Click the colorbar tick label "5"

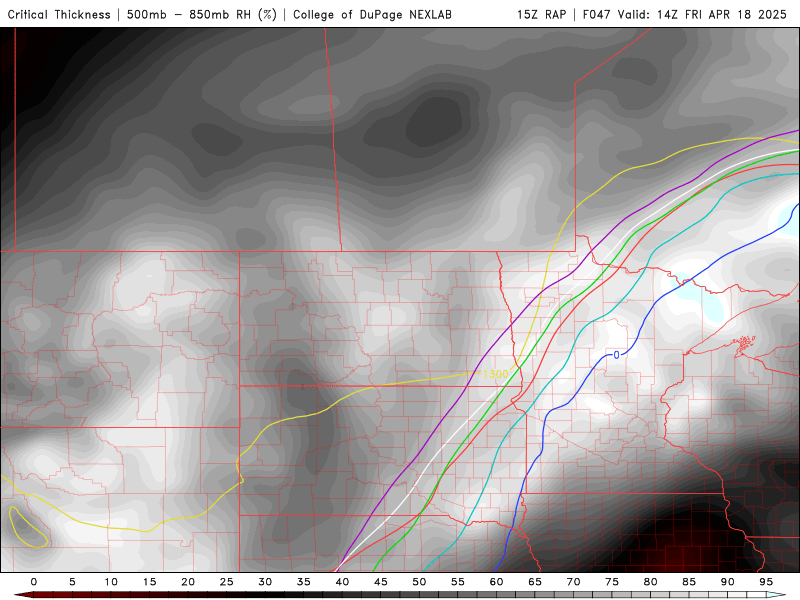click(x=72, y=582)
